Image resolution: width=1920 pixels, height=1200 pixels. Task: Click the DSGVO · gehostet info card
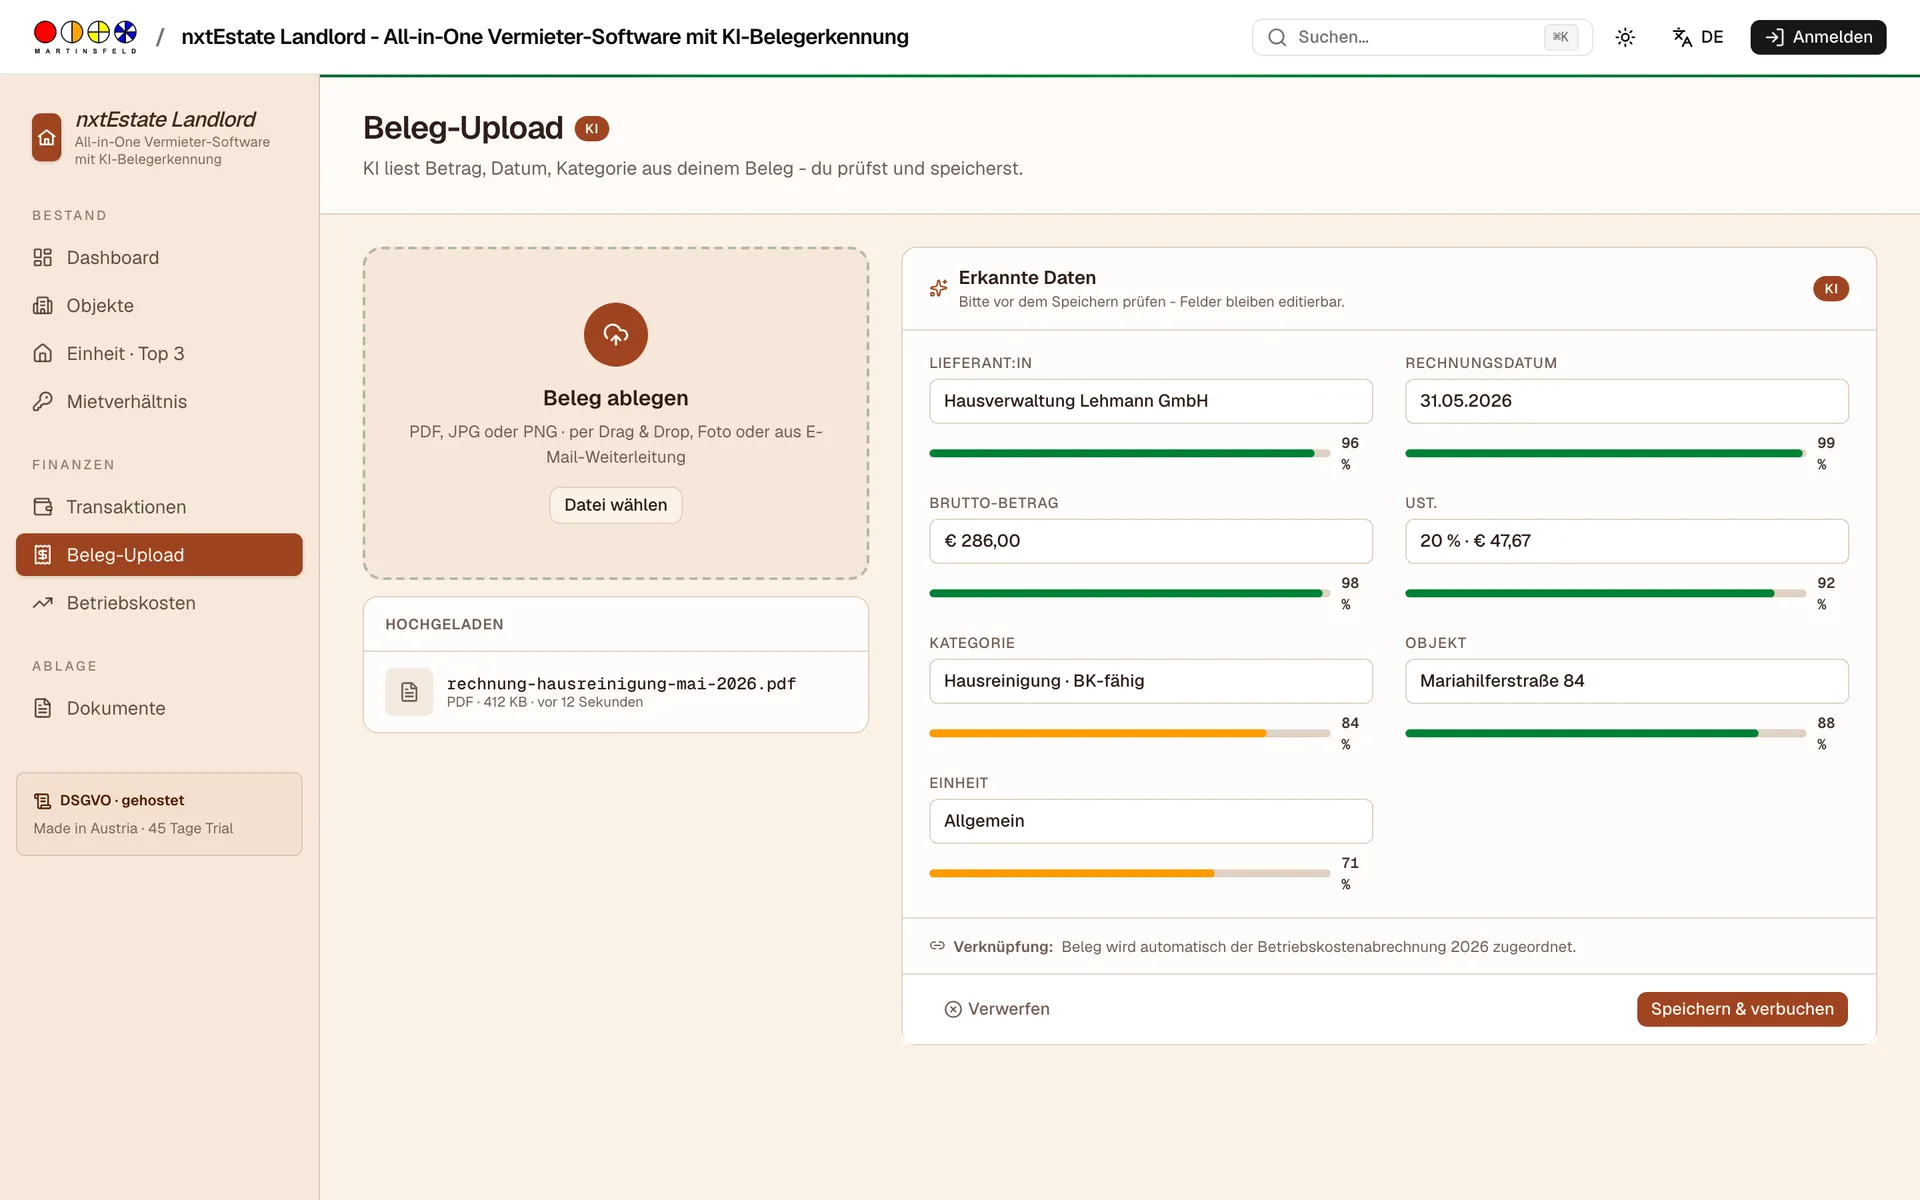tap(159, 814)
